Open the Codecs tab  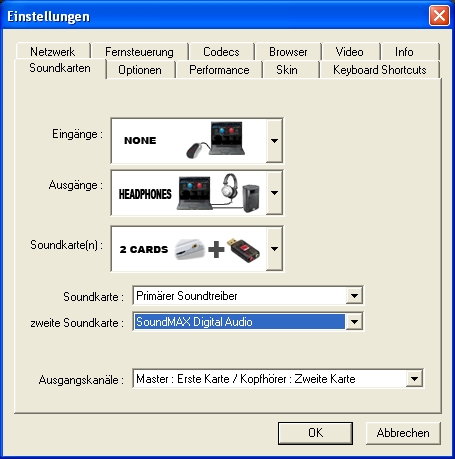pos(221,52)
